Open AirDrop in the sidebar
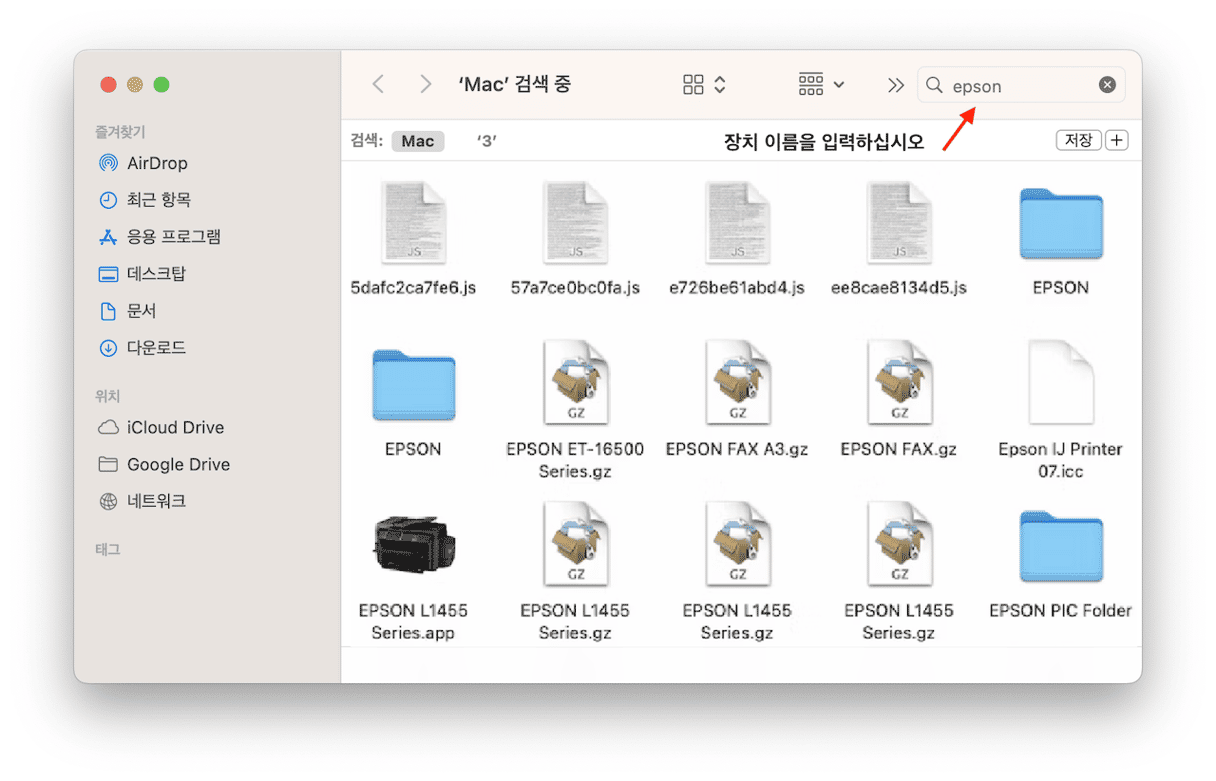The image size is (1216, 781). (144, 163)
